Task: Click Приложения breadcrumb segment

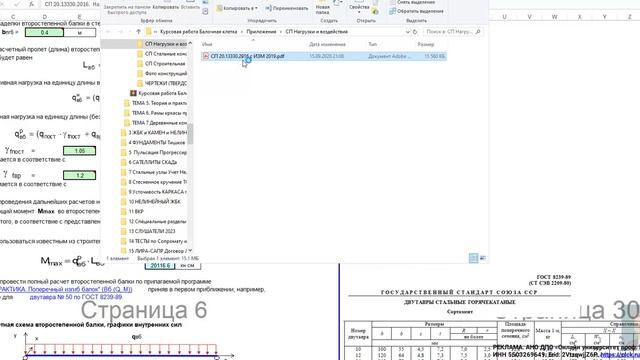Action: pos(261,32)
